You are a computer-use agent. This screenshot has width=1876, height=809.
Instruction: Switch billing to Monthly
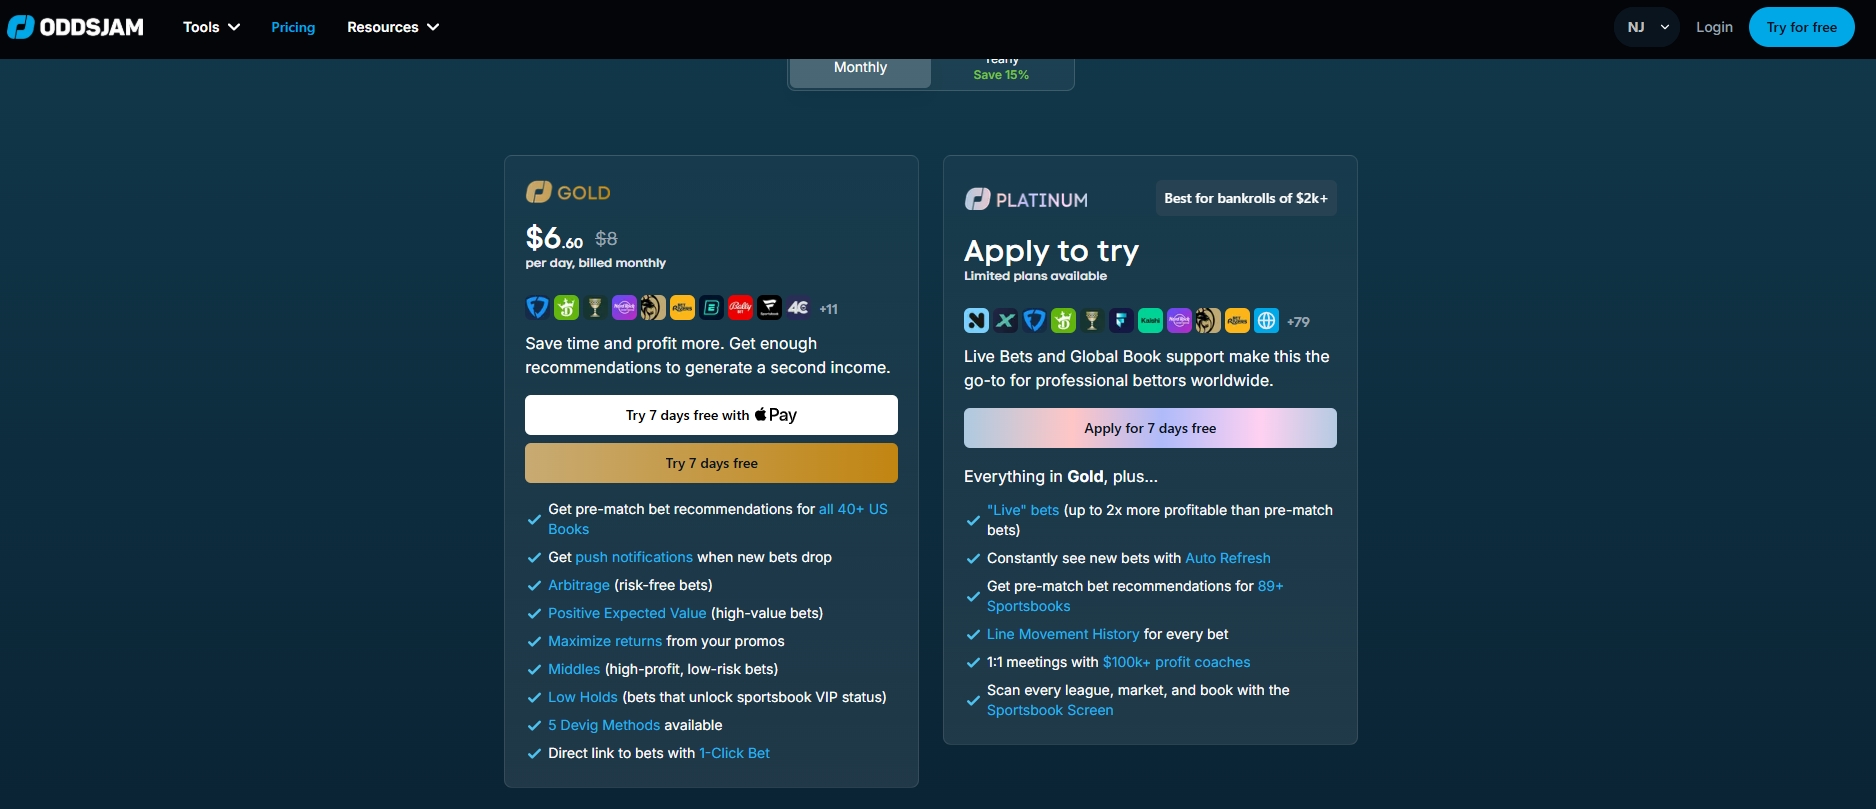(860, 68)
